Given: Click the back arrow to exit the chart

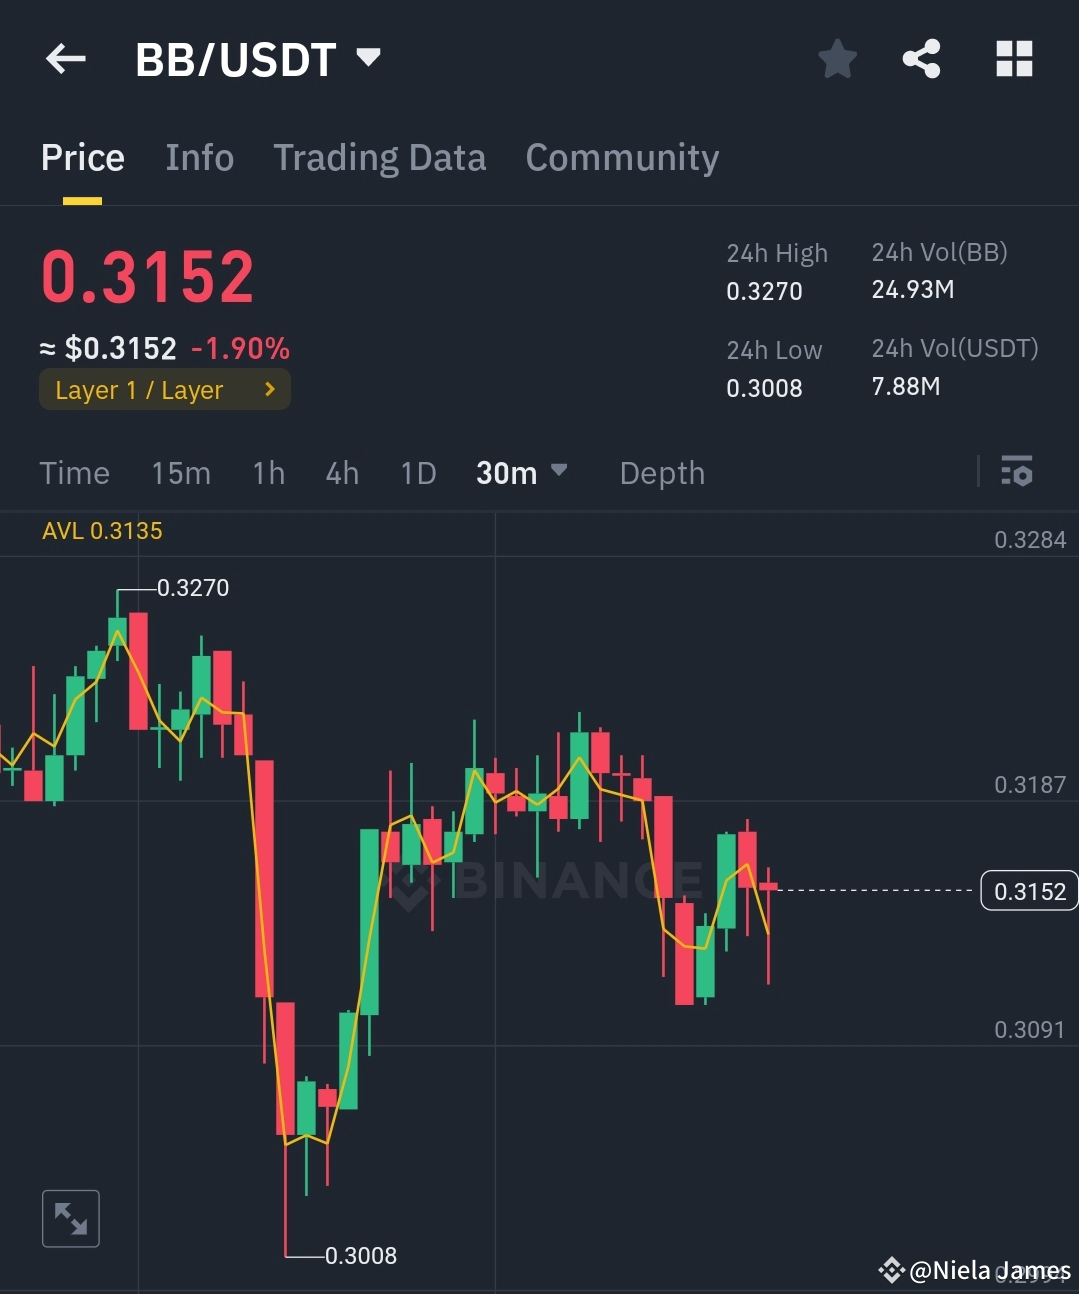Looking at the screenshot, I should [65, 59].
